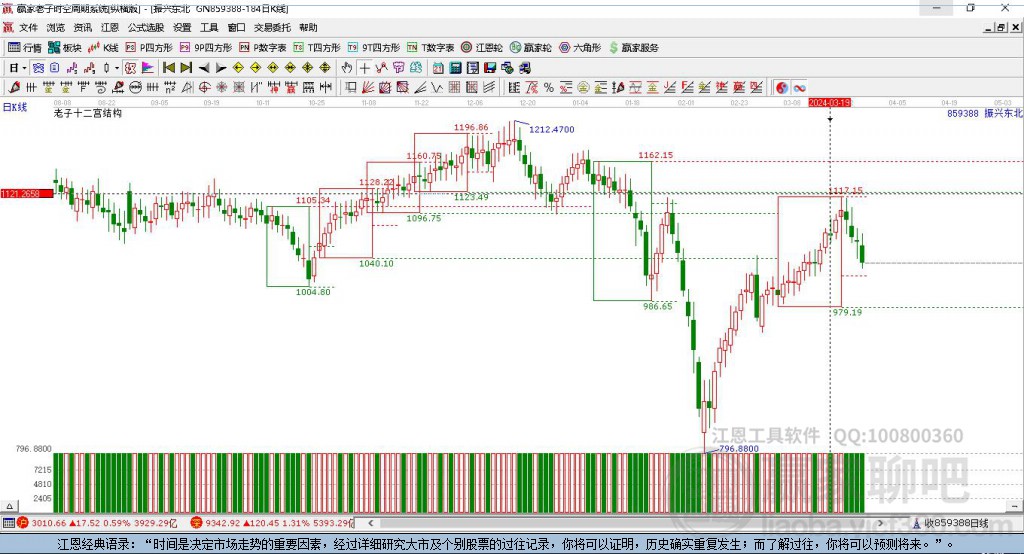
Task: Click the red-blue yin-yang icon
Action: pyautogui.click(x=781, y=88)
